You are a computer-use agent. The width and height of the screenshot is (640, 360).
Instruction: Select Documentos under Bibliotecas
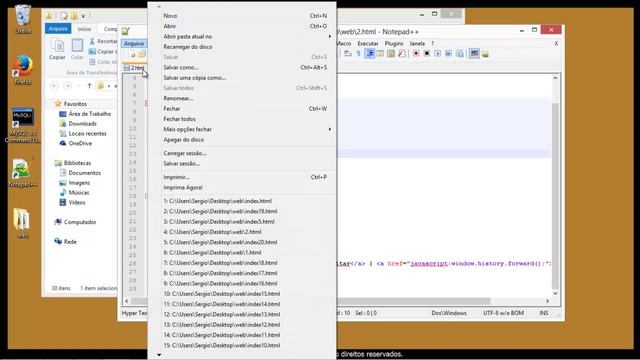[84, 173]
